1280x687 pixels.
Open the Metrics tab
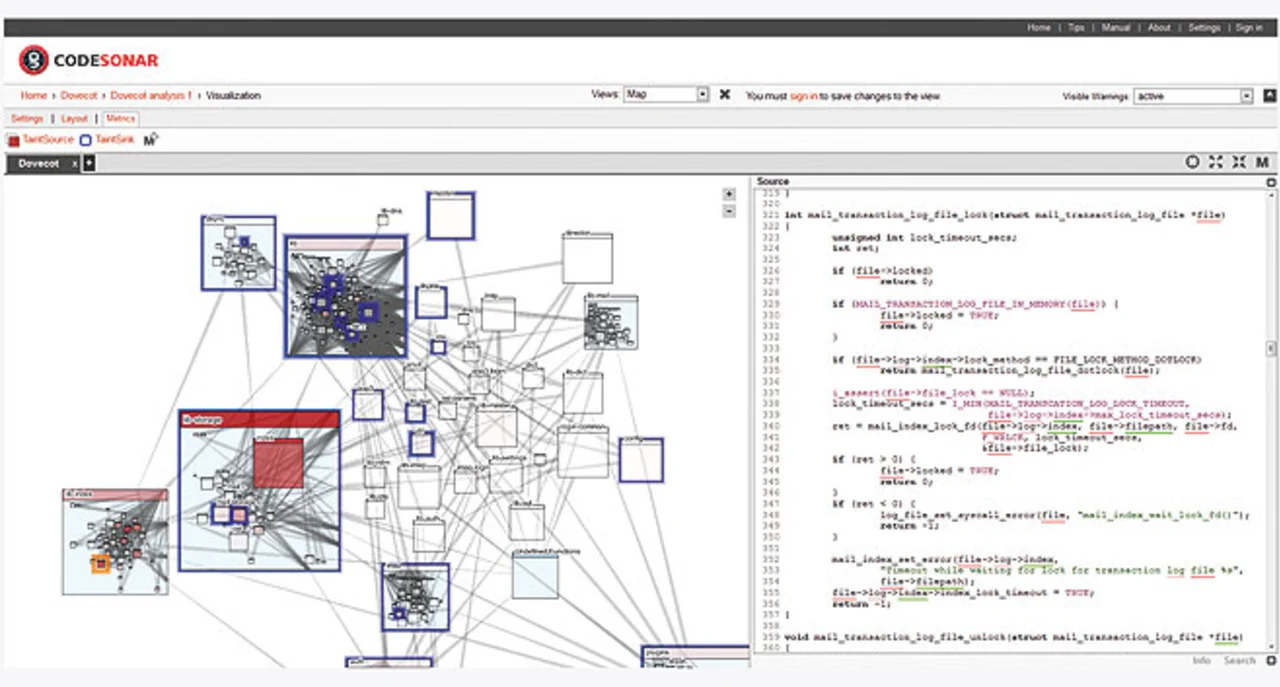120,118
